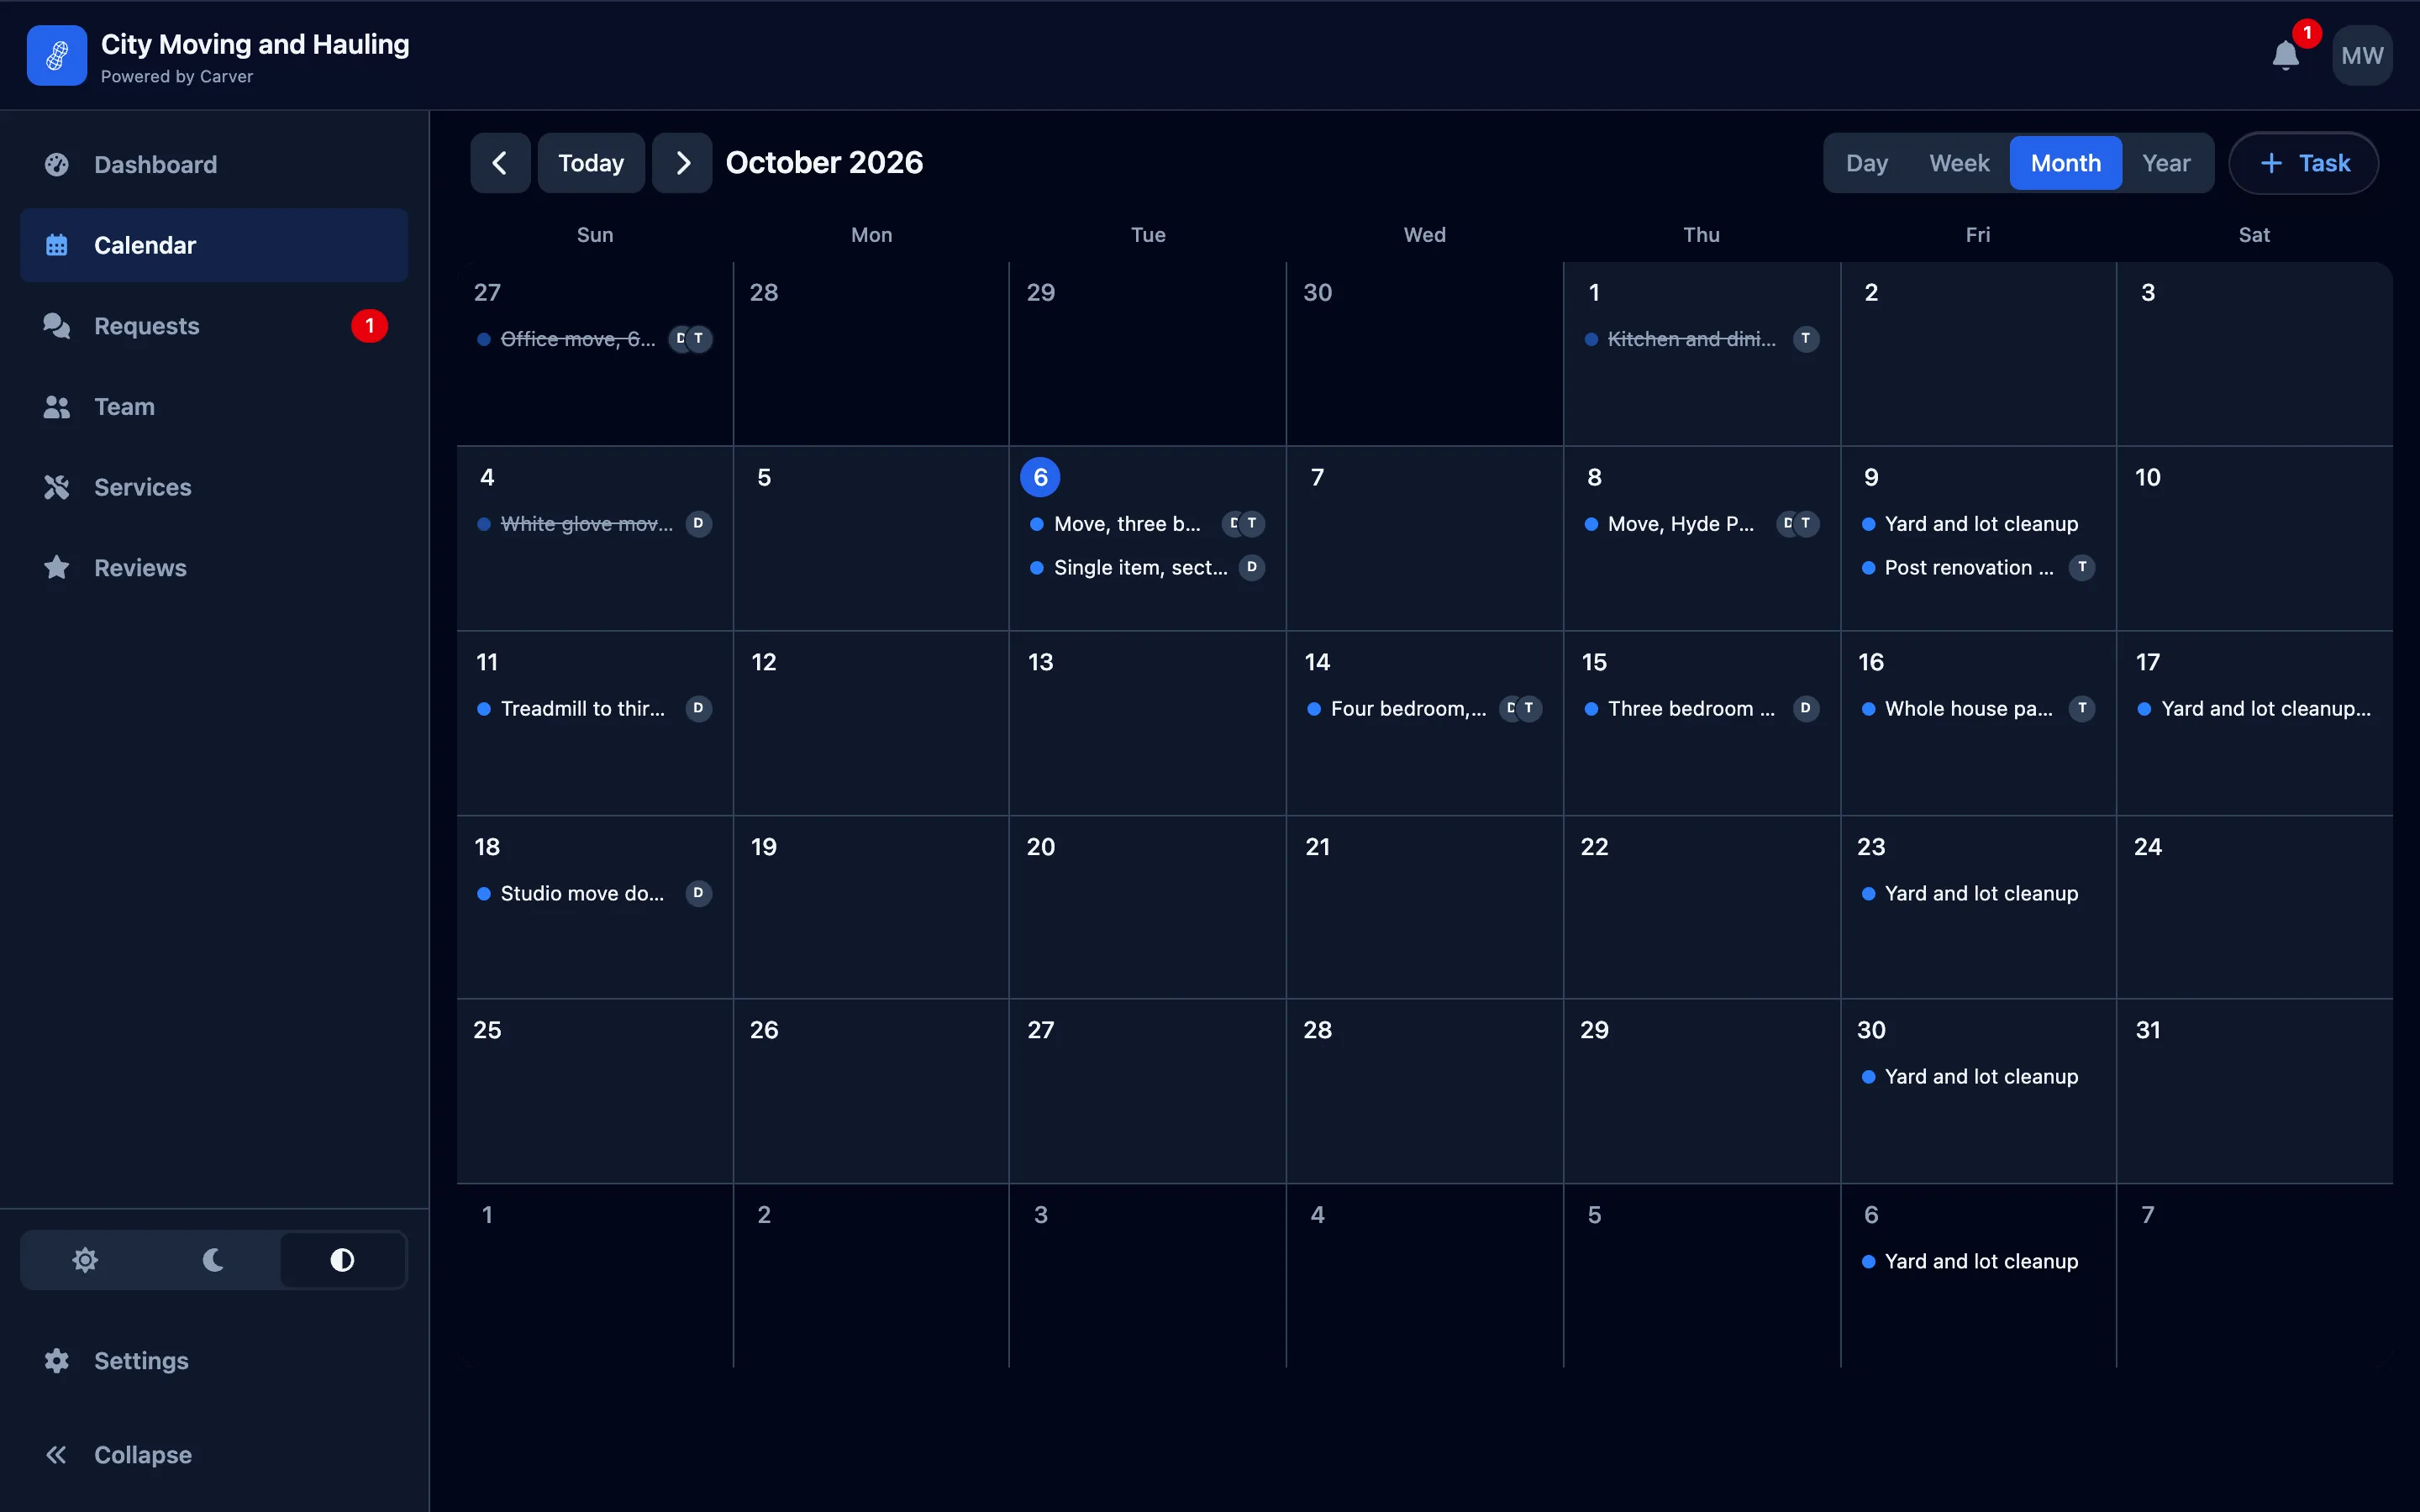Click the red Requests count badge
Viewport: 2420px width, 1512px height.
(x=369, y=326)
